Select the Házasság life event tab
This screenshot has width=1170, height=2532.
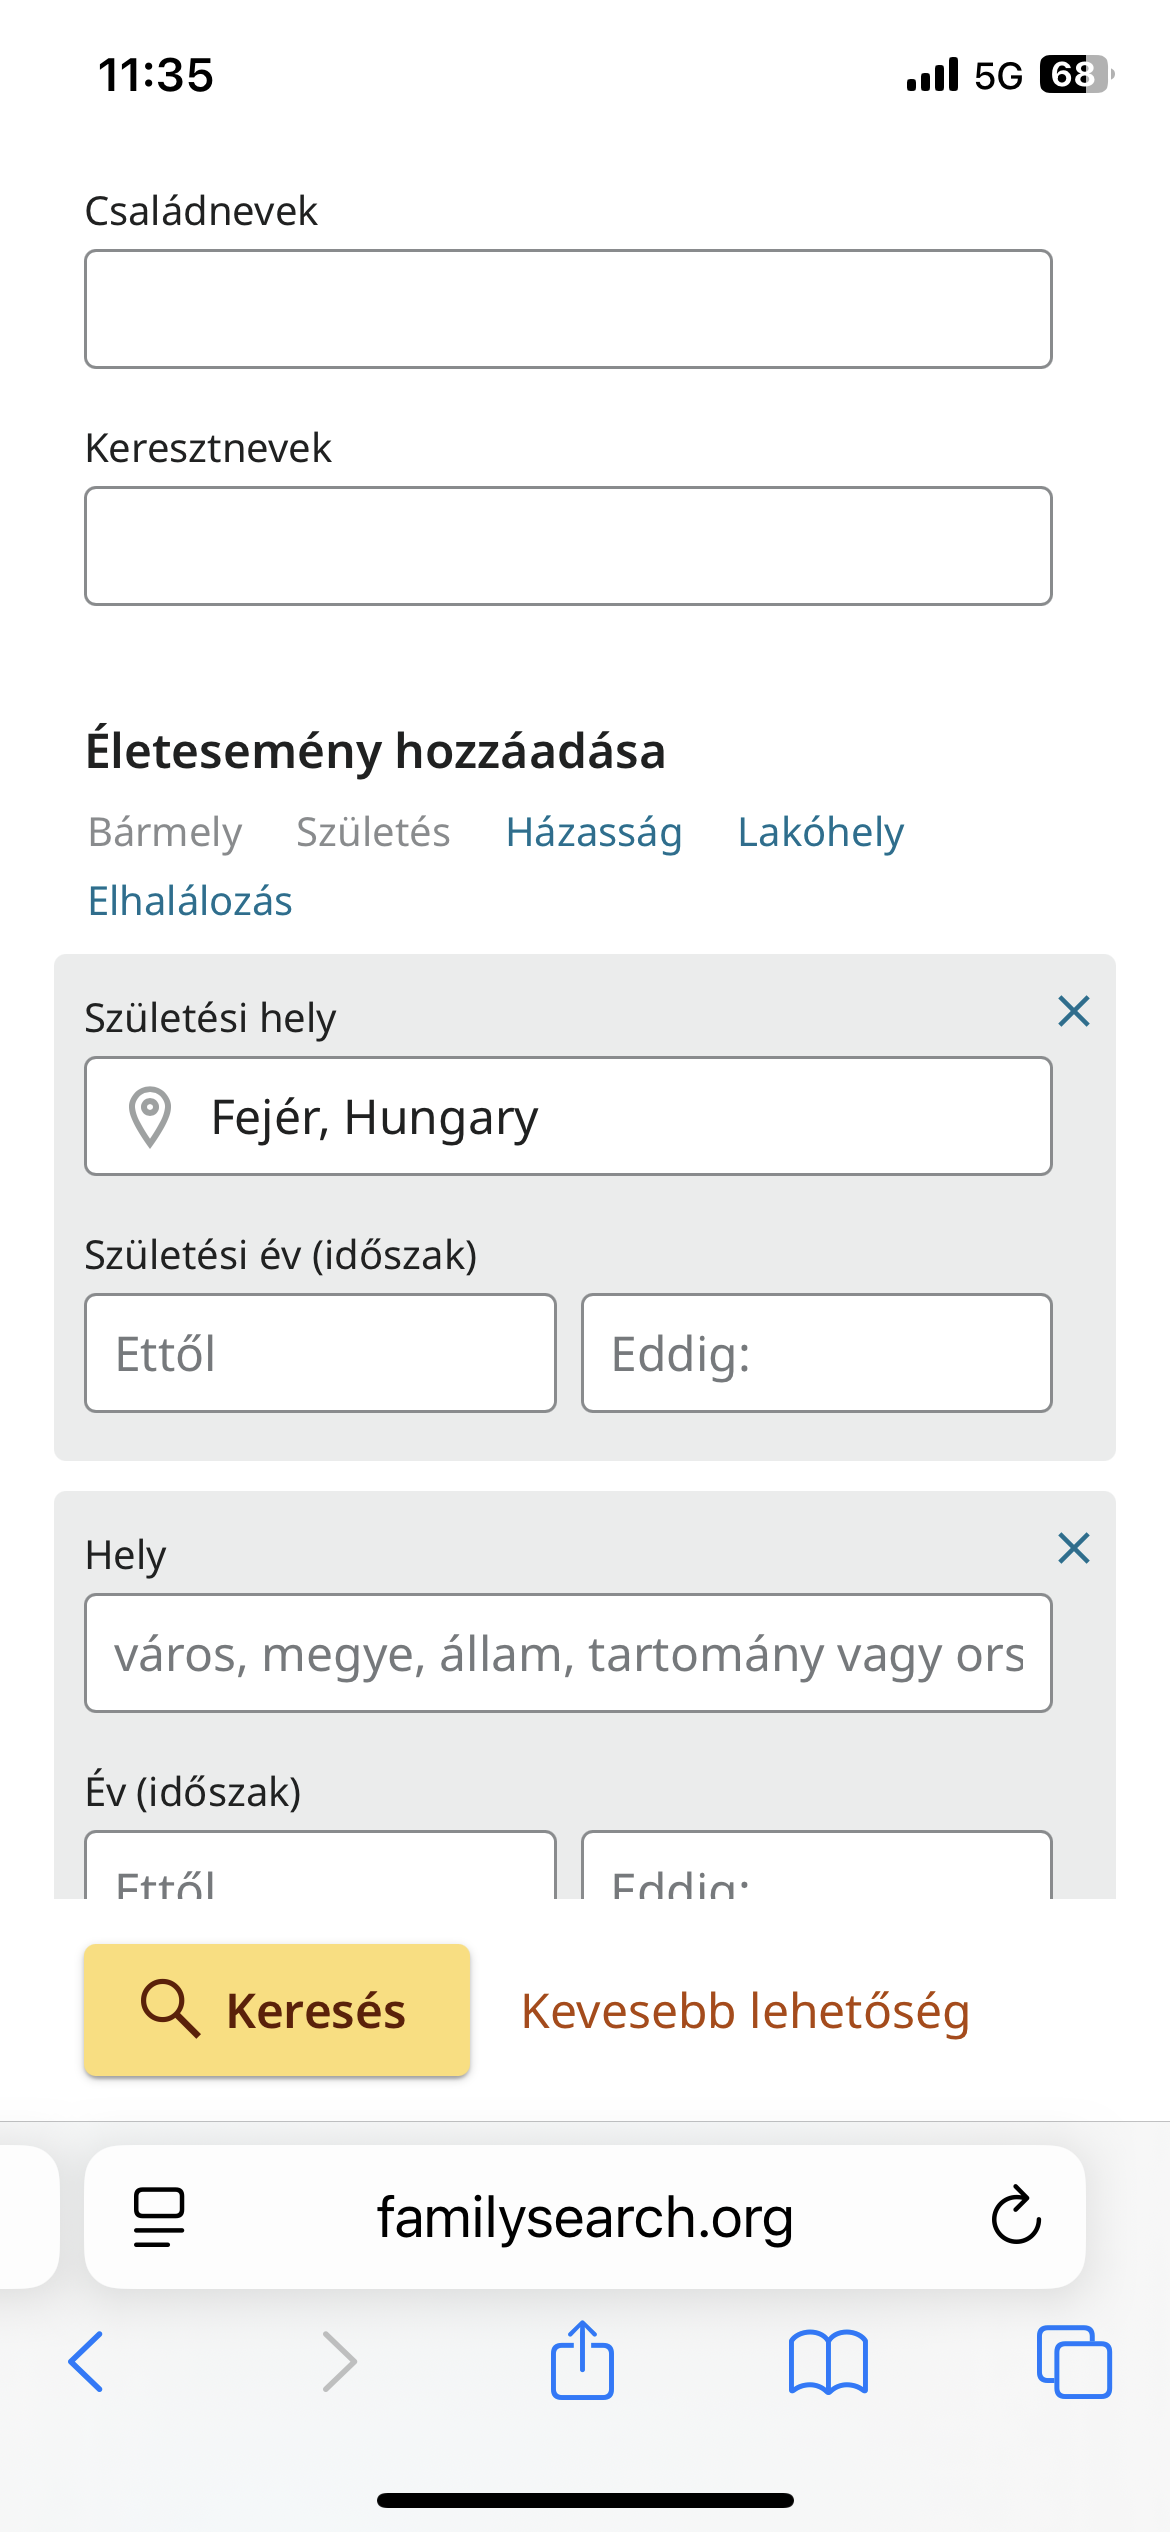(594, 832)
